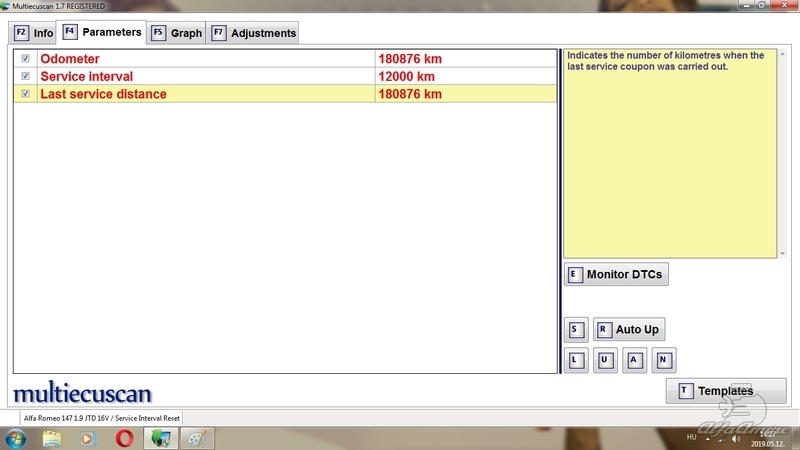Viewport: 800px width, 450px height.
Task: Select the Service interval row label
Action: coord(87,77)
